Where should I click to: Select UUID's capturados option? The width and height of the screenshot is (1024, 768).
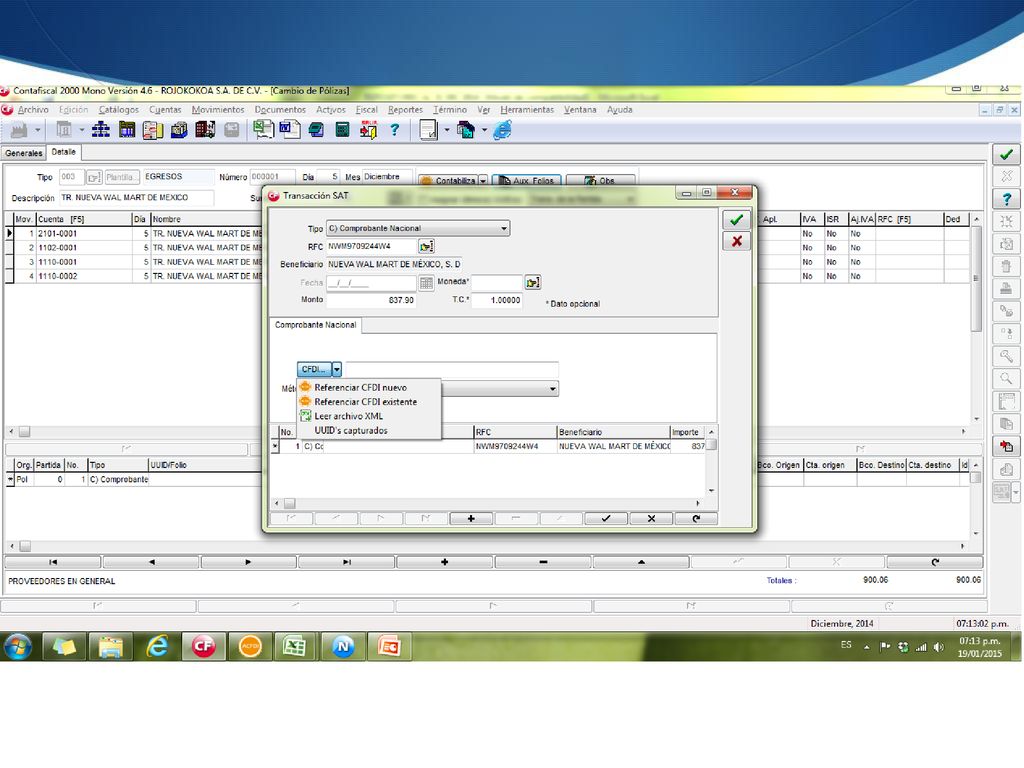(351, 430)
